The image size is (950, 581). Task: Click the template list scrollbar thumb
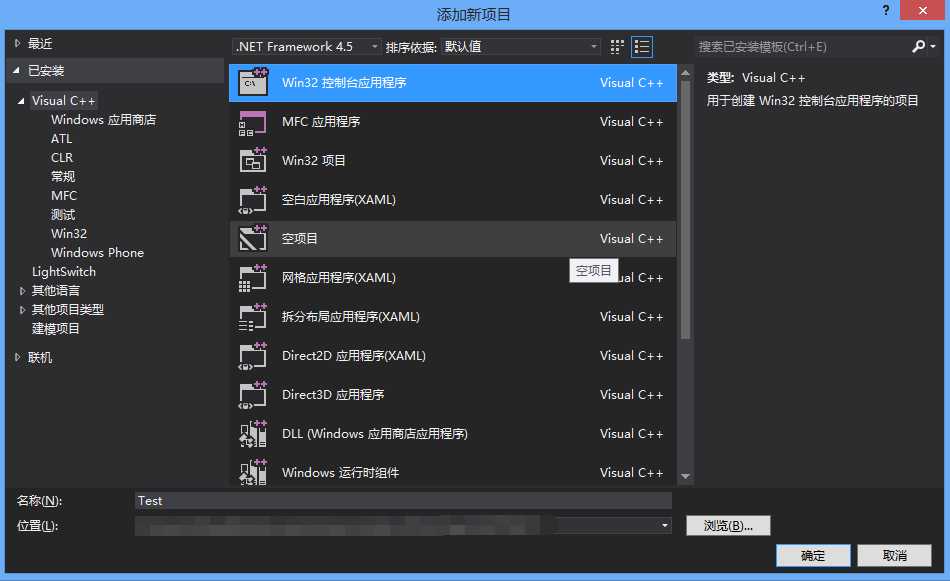point(685,209)
